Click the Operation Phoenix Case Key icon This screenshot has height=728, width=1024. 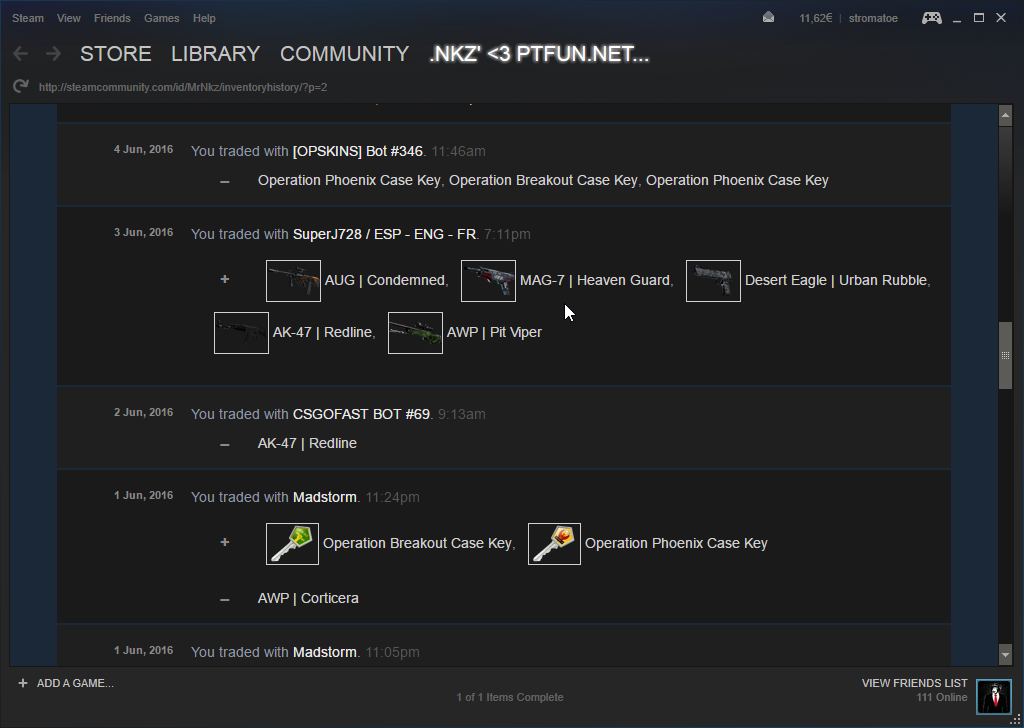point(554,544)
